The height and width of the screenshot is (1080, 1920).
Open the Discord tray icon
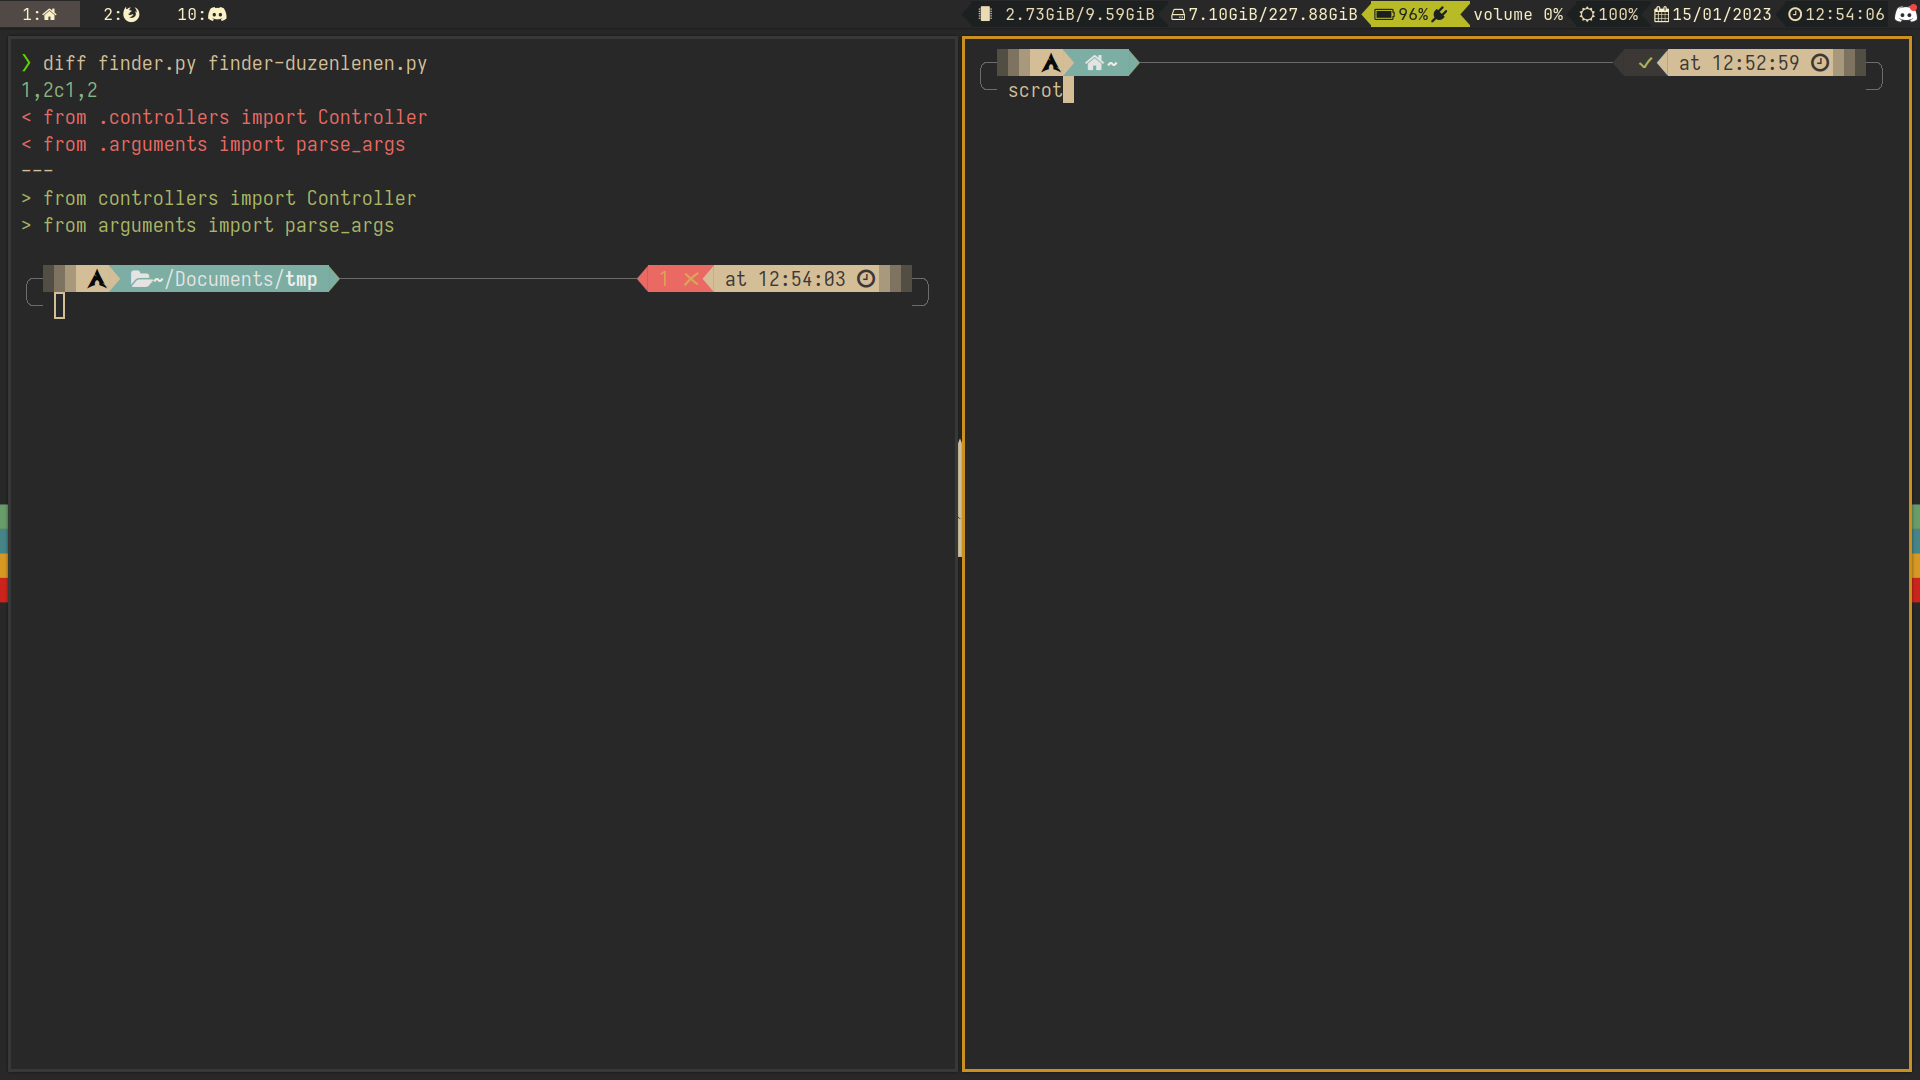click(x=1905, y=14)
